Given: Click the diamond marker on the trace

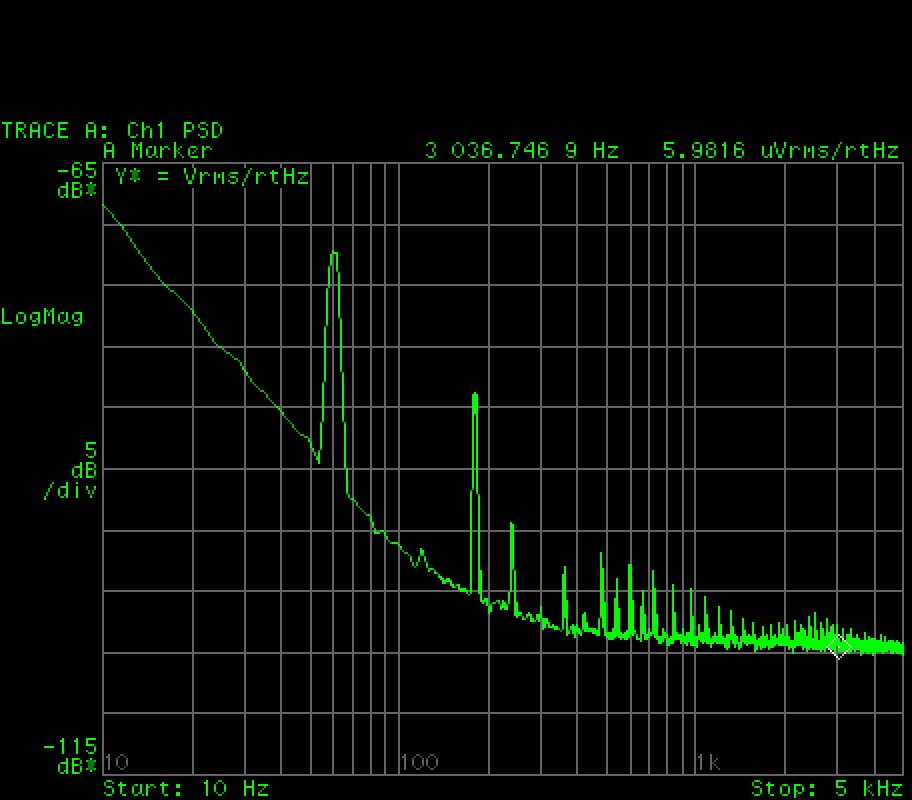Looking at the screenshot, I should pyautogui.click(x=839, y=646).
